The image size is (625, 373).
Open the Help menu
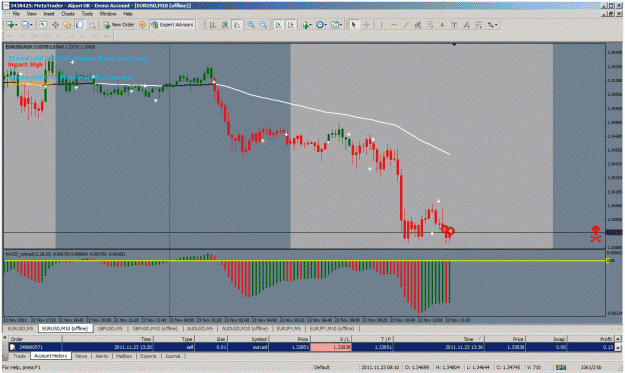(x=128, y=14)
